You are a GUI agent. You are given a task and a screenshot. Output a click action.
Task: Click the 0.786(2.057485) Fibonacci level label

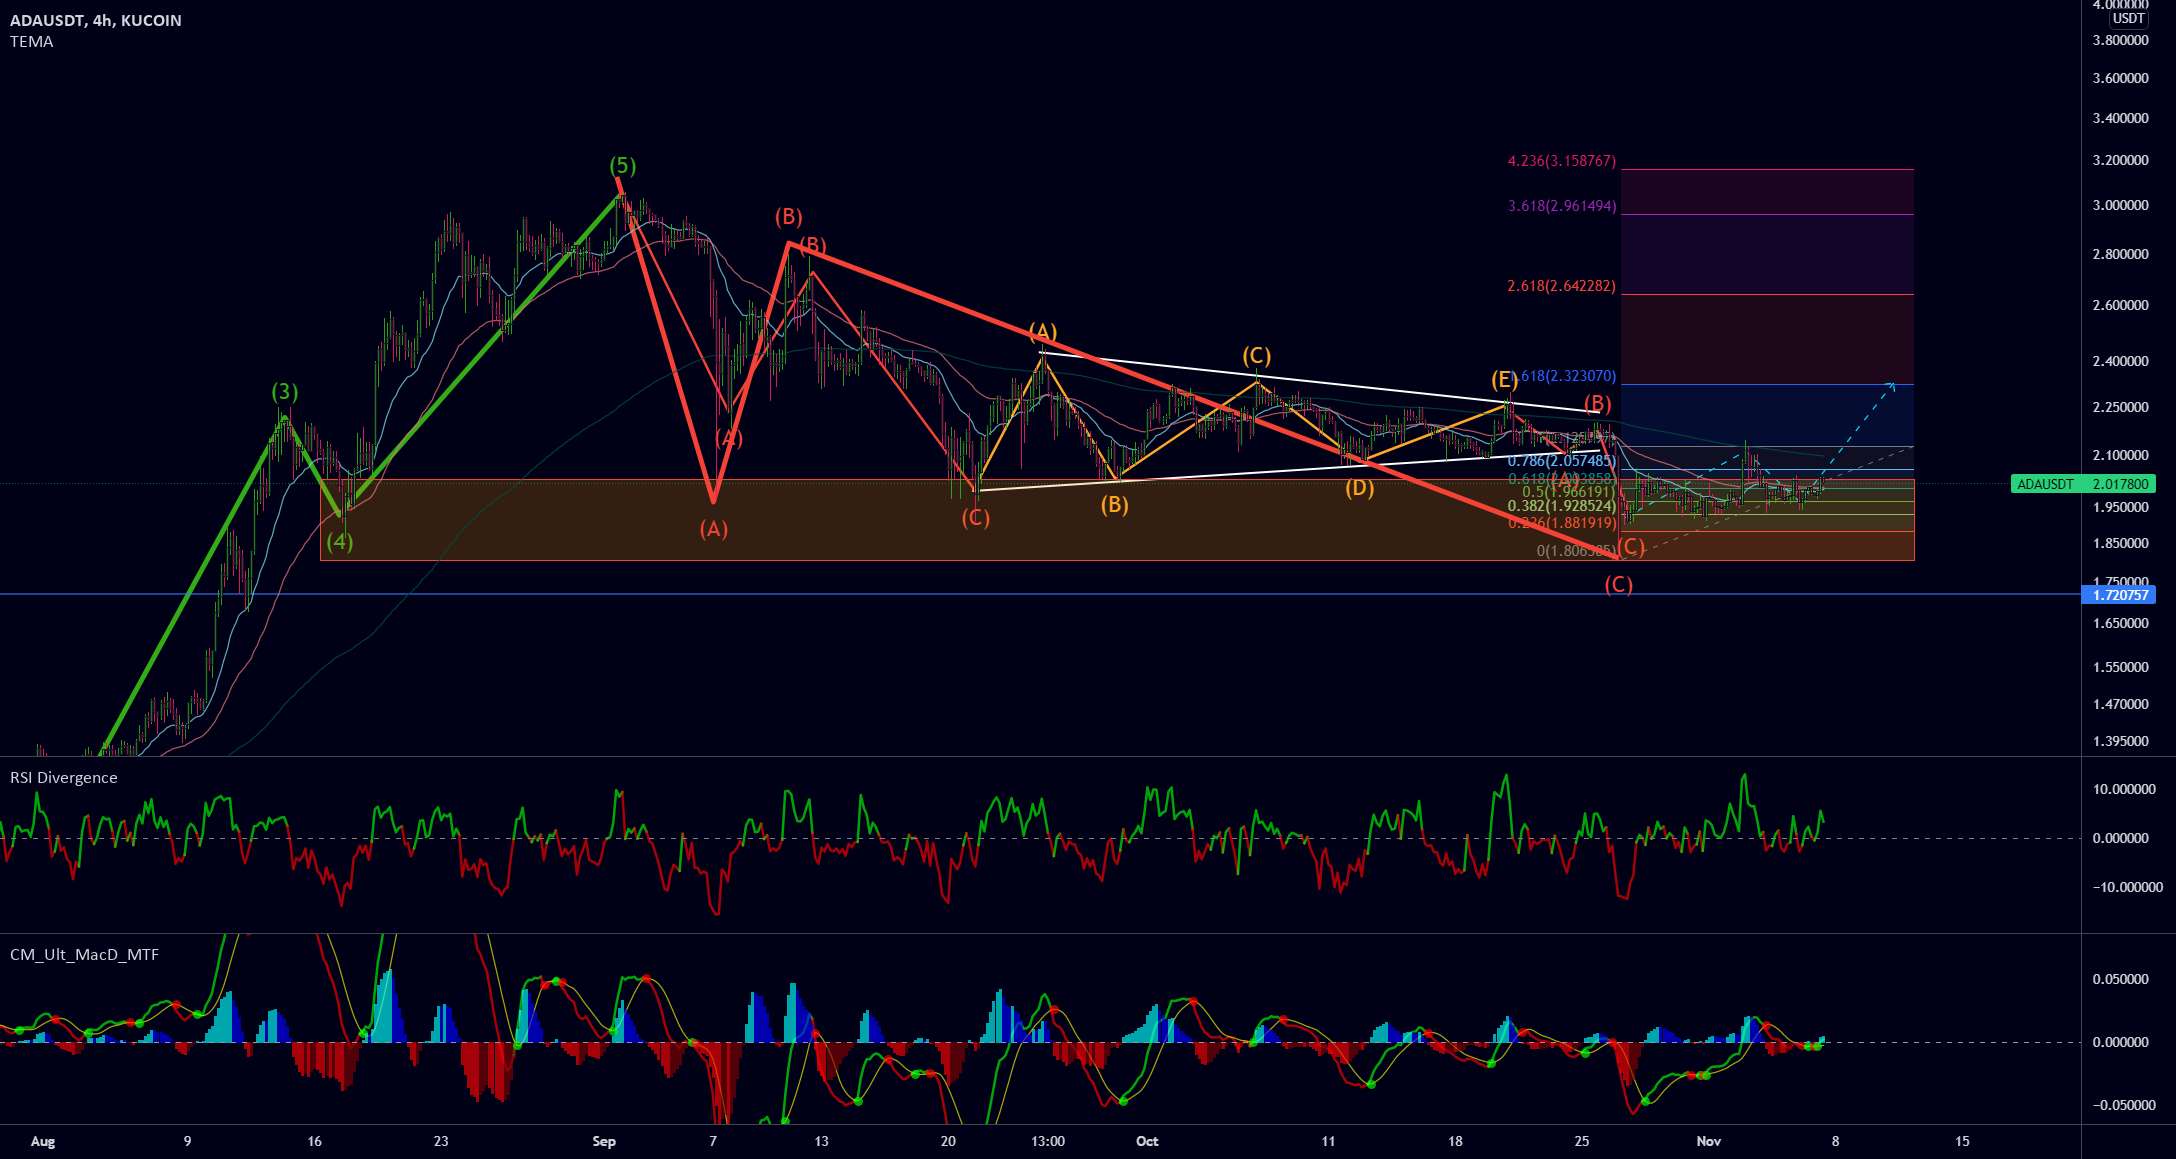(x=1562, y=460)
